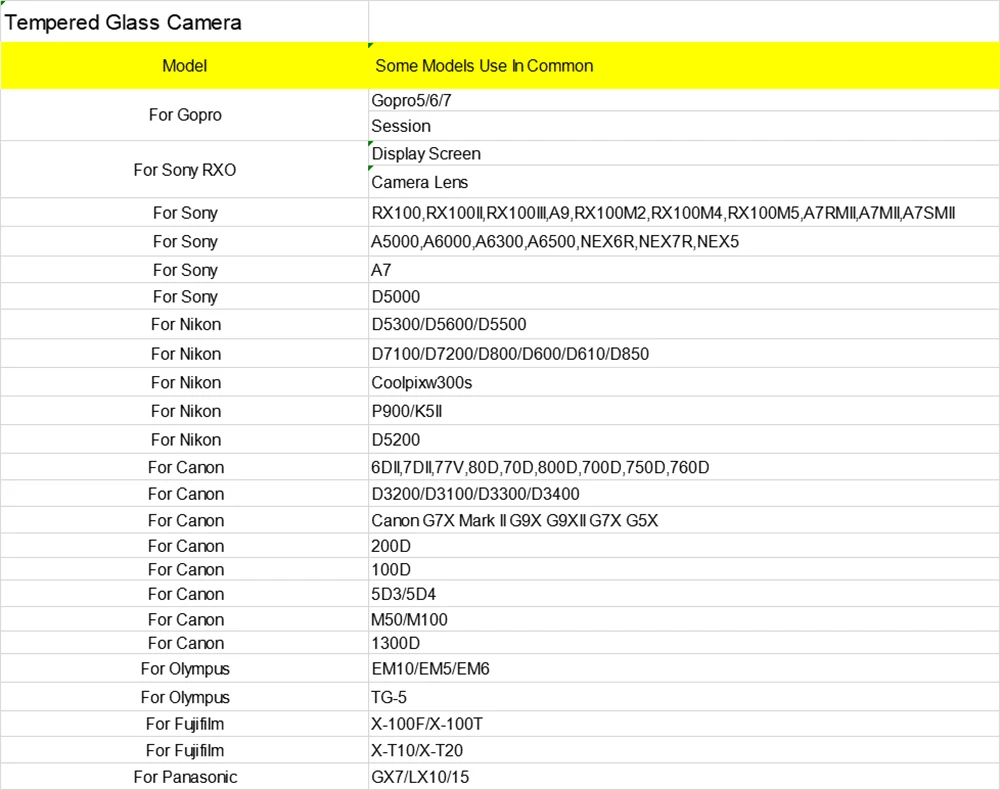Viewport: 1000px width, 790px height.
Task: Select the 'Coolpixw300s' cell
Action: 422,383
